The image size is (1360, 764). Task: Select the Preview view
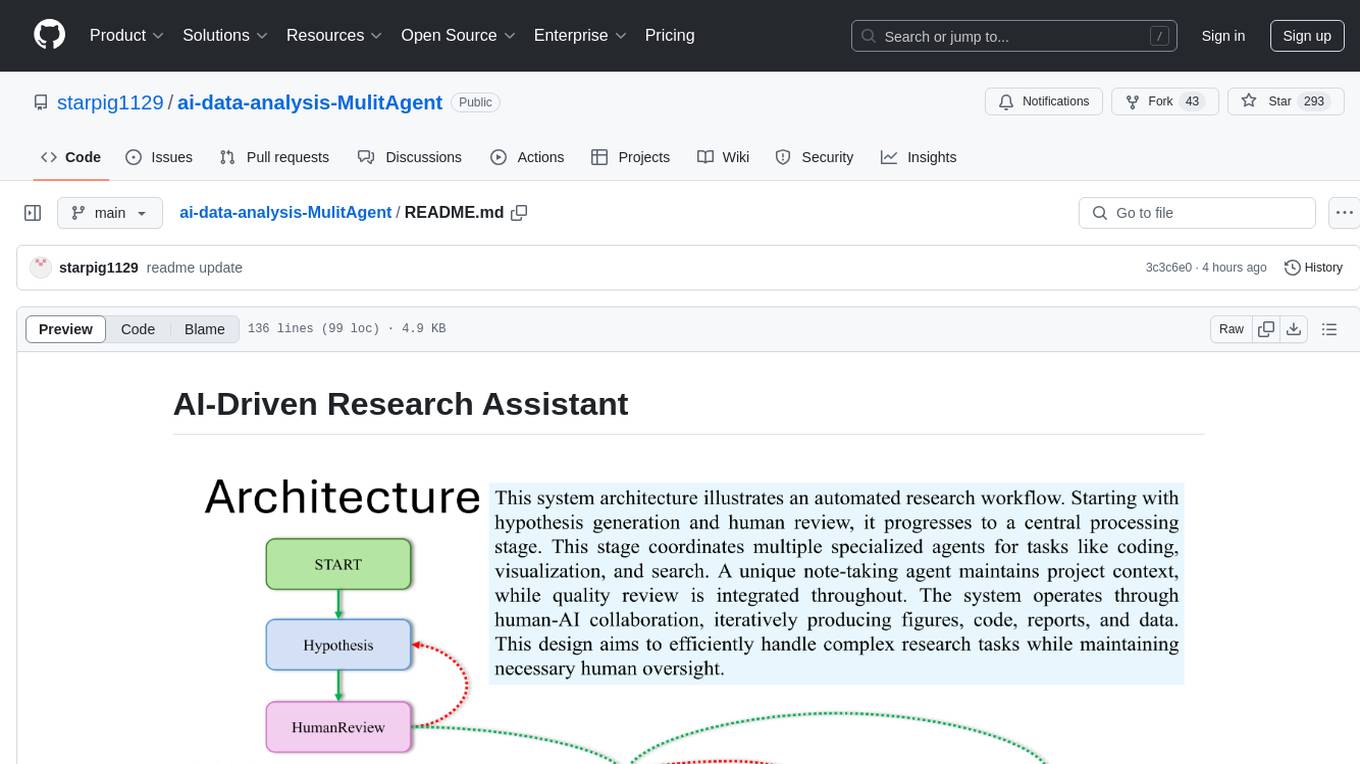coord(66,329)
